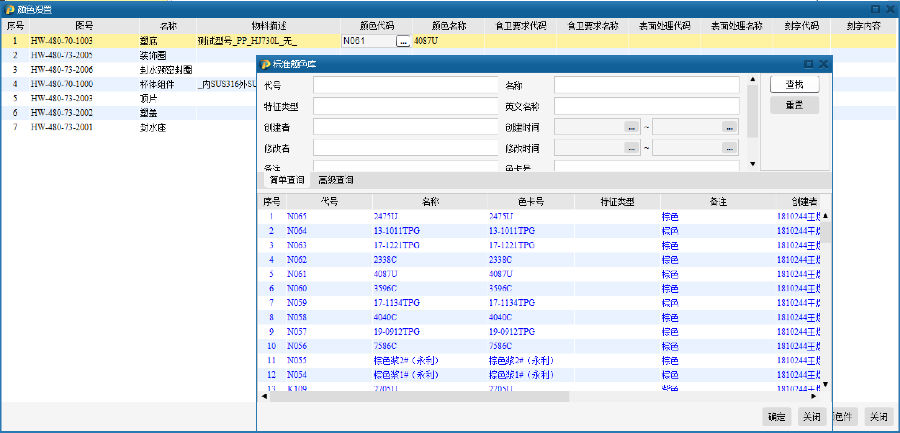Focus the 名称 text field
The height and width of the screenshot is (433, 900).
point(646,85)
